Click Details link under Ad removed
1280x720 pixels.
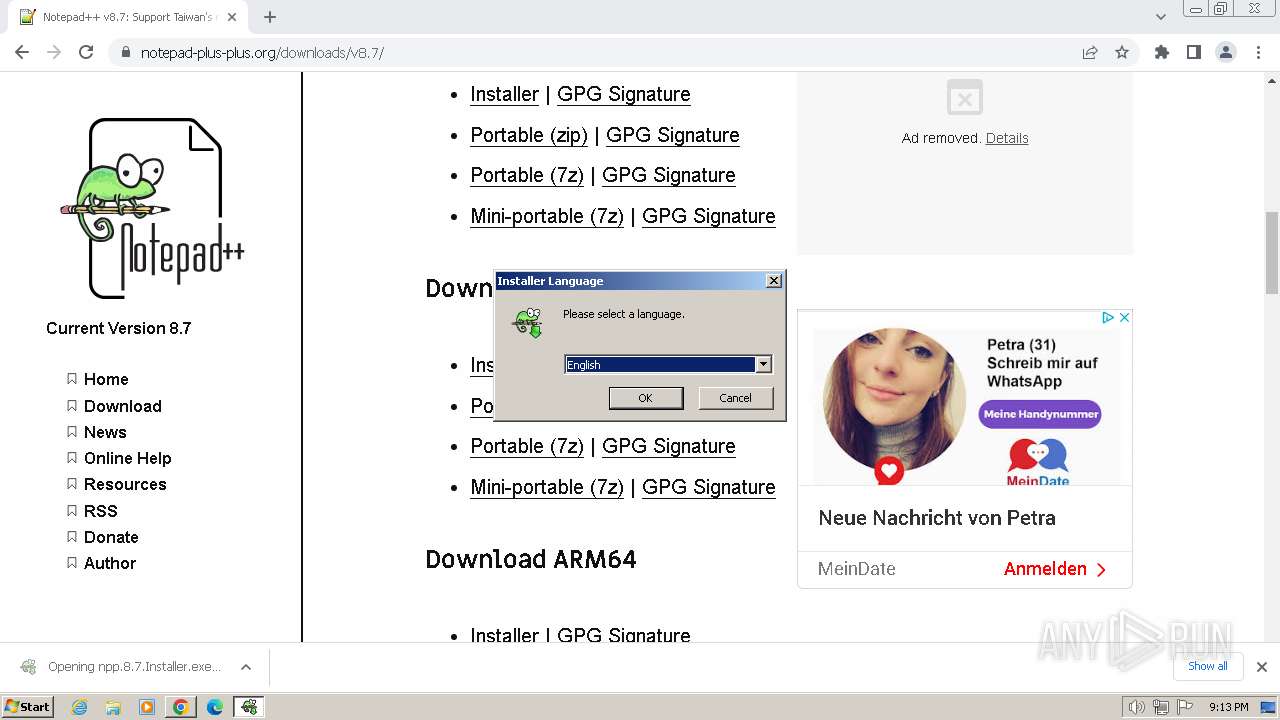tap(1007, 138)
